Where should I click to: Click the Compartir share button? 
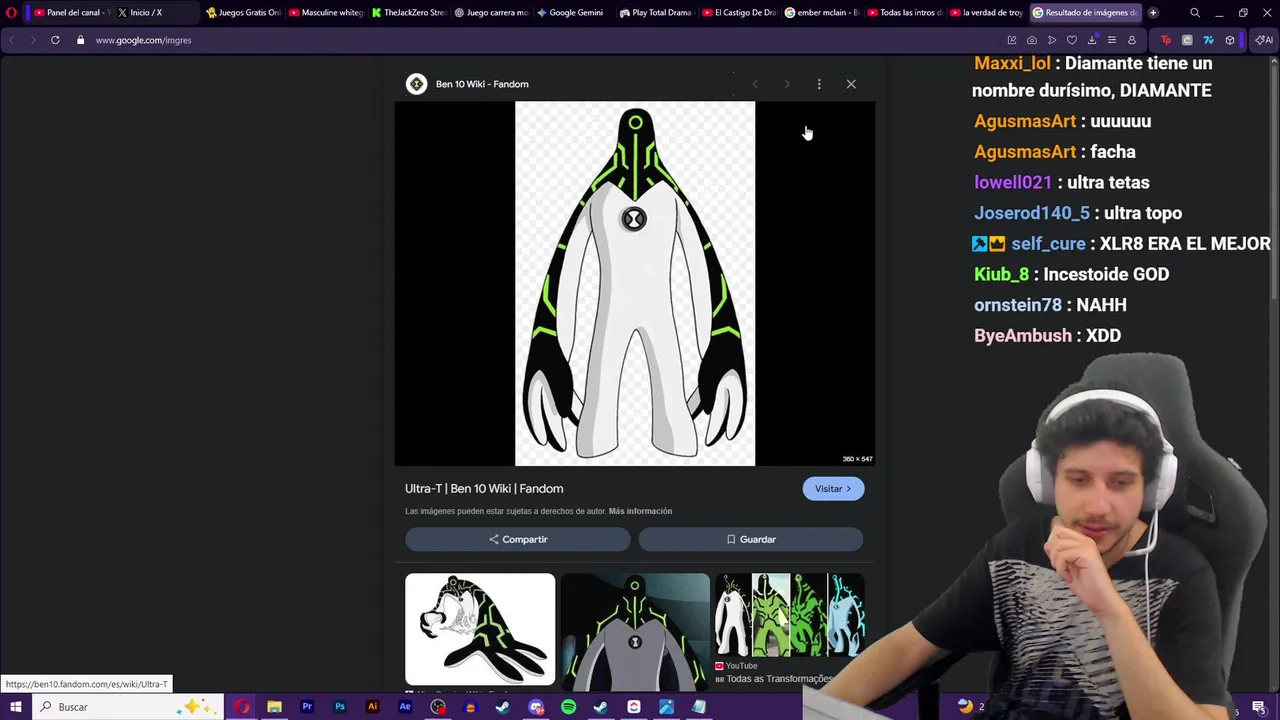[x=518, y=539]
